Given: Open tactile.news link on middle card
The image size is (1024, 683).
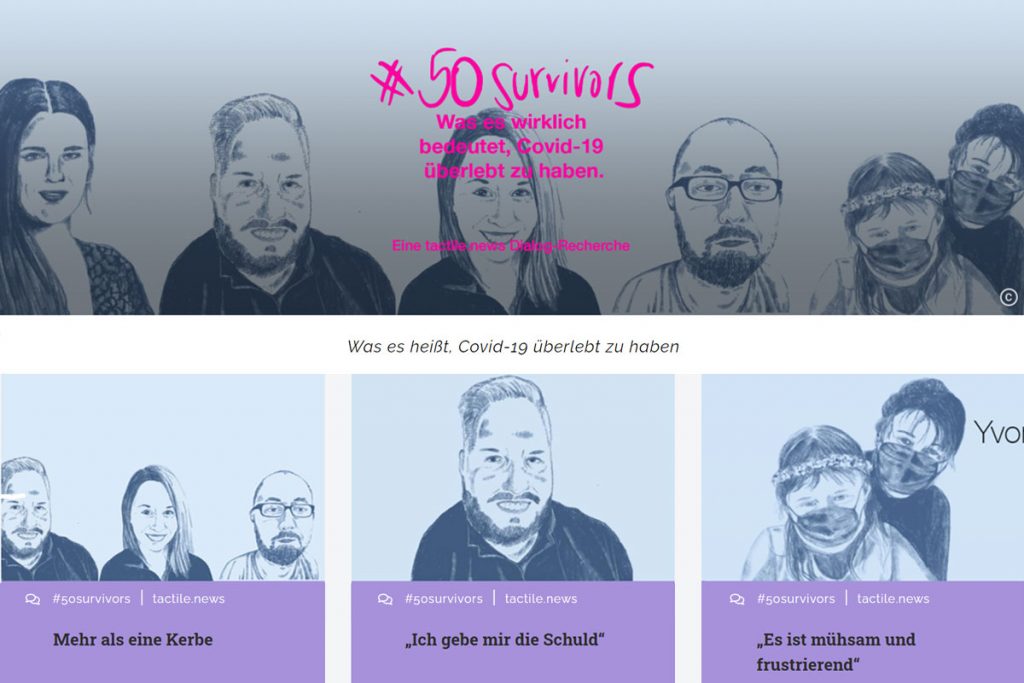Looking at the screenshot, I should pos(541,599).
